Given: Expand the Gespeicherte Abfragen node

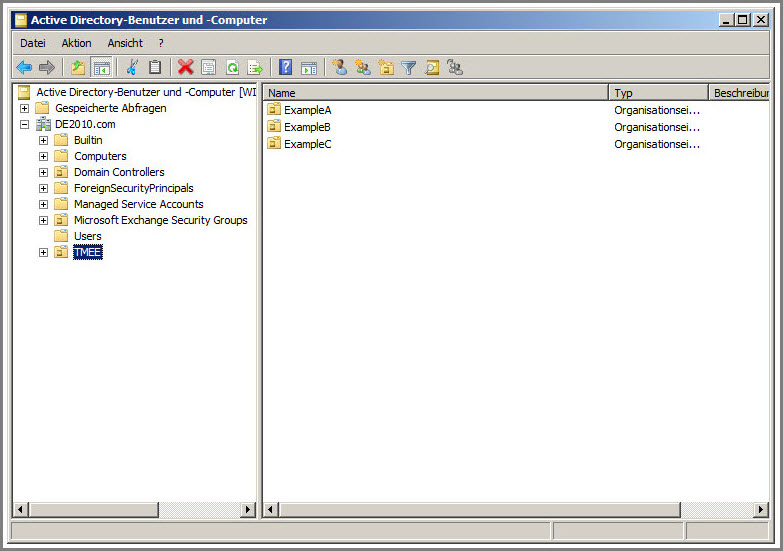Looking at the screenshot, I should click(x=24, y=108).
